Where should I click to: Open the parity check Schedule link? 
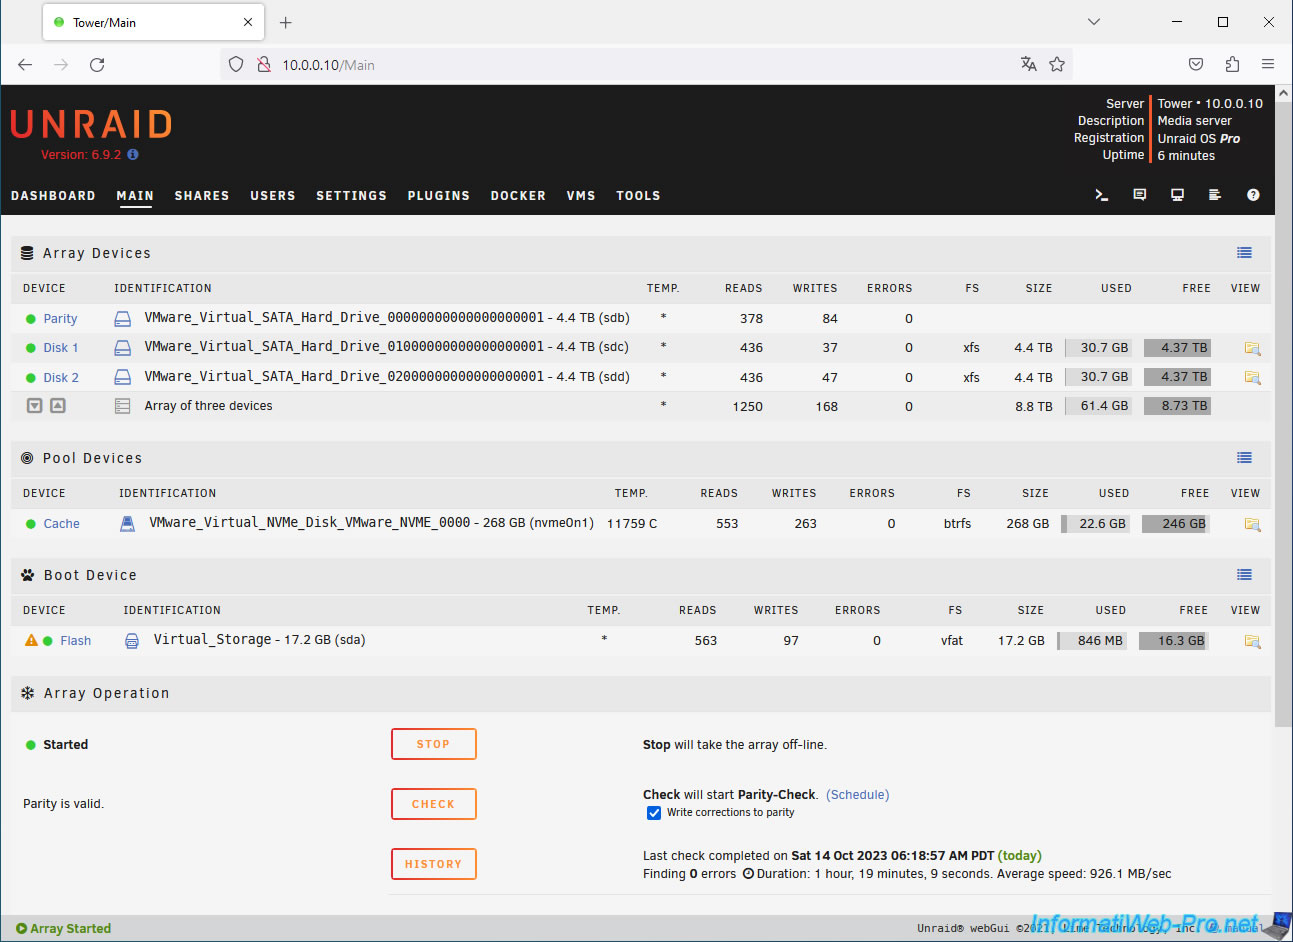click(x=857, y=795)
